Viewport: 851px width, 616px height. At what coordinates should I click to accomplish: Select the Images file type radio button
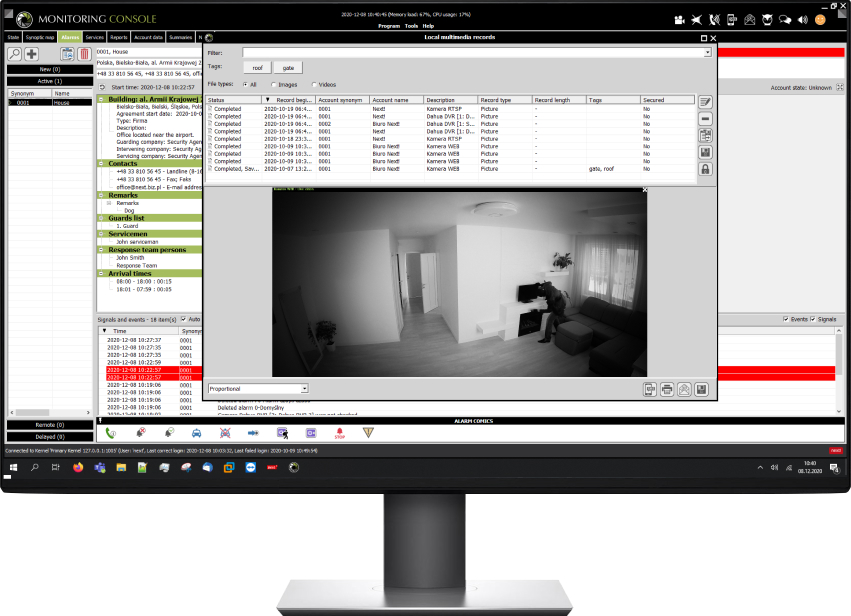point(274,85)
